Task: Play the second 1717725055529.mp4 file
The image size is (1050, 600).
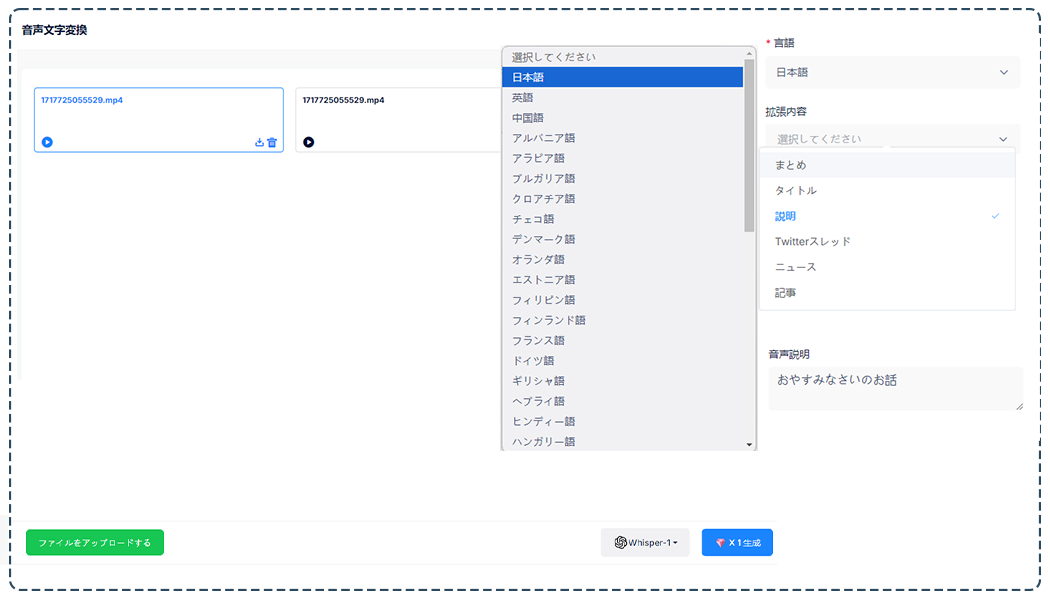Action: point(308,142)
